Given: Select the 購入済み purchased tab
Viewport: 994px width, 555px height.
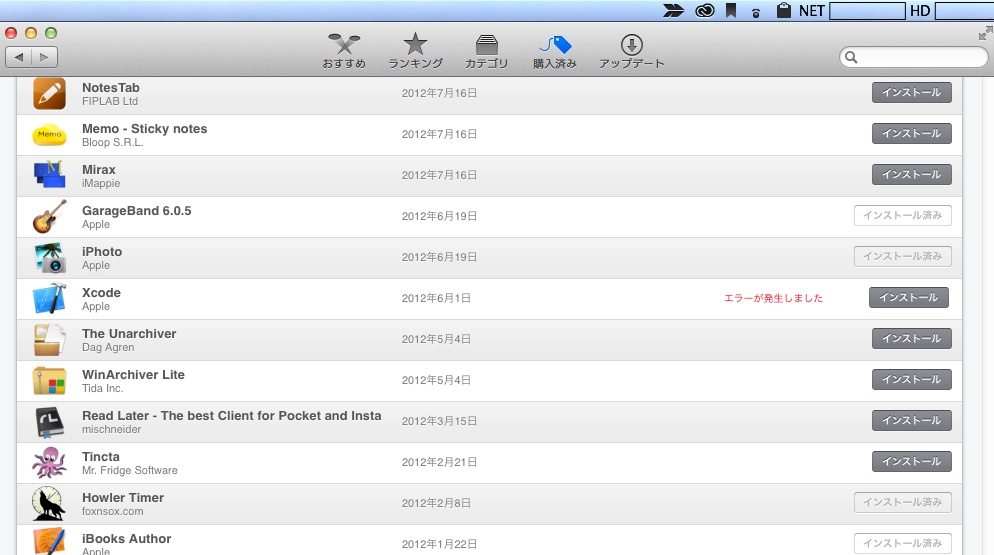Looking at the screenshot, I should [555, 51].
